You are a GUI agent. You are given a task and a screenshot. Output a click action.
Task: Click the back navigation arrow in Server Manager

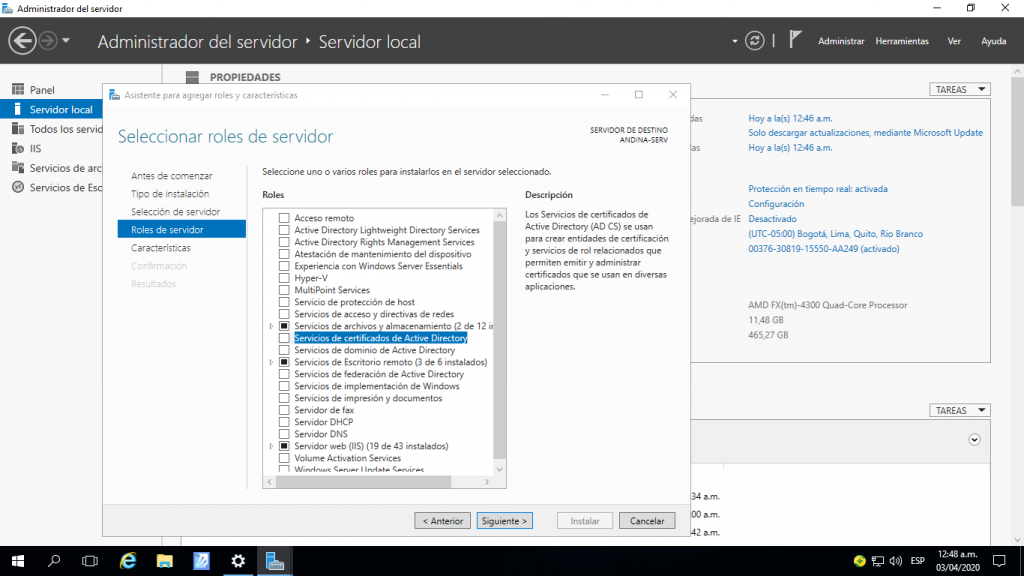(22, 40)
